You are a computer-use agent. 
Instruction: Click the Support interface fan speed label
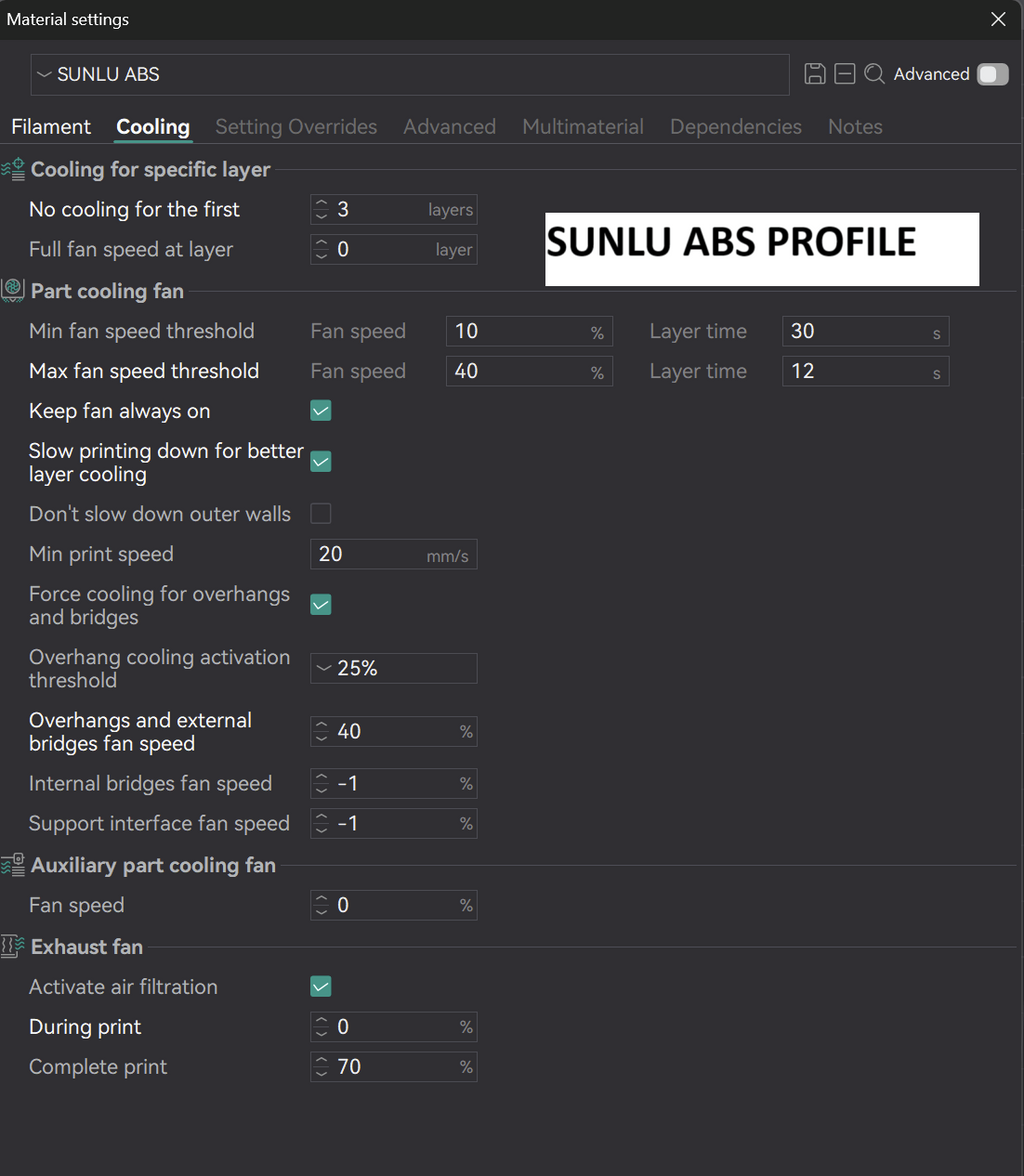(159, 823)
